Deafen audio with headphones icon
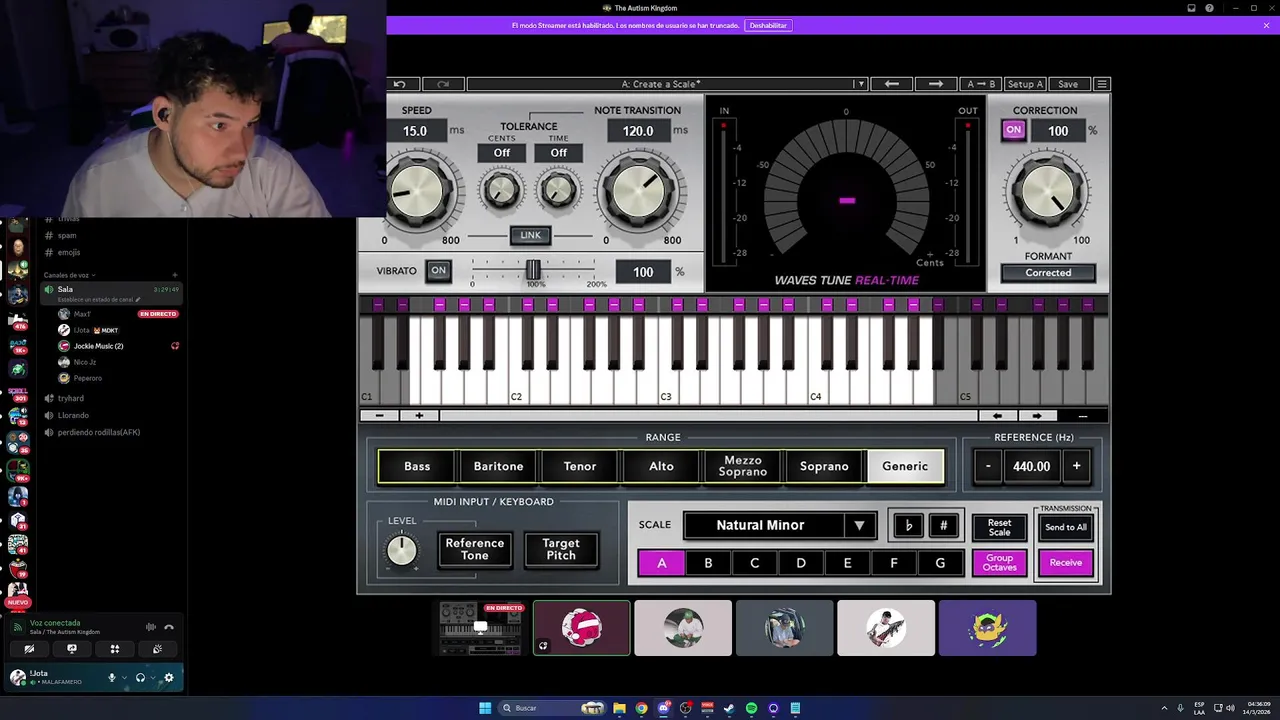Viewport: 1280px width, 720px height. (140, 677)
